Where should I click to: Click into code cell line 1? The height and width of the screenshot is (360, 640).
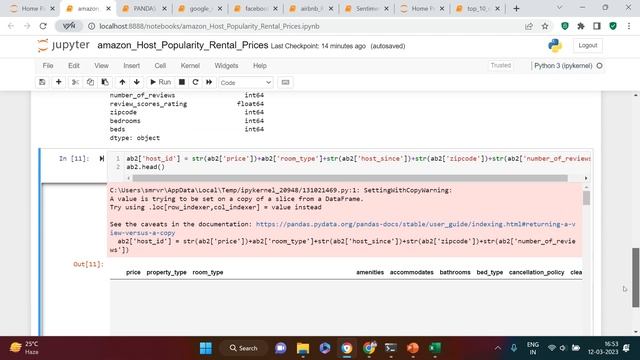(358, 158)
